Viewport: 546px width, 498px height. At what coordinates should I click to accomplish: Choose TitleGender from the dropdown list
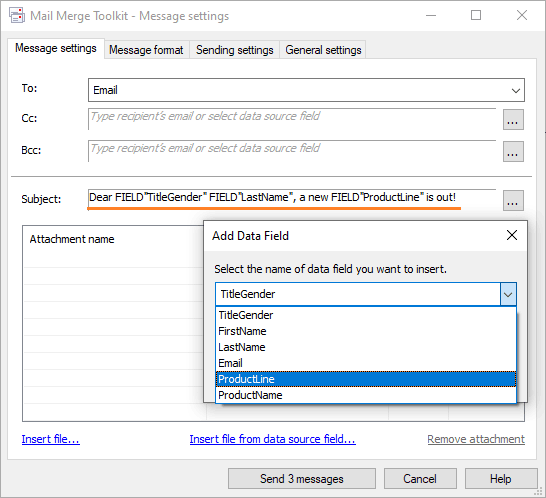tap(366, 315)
